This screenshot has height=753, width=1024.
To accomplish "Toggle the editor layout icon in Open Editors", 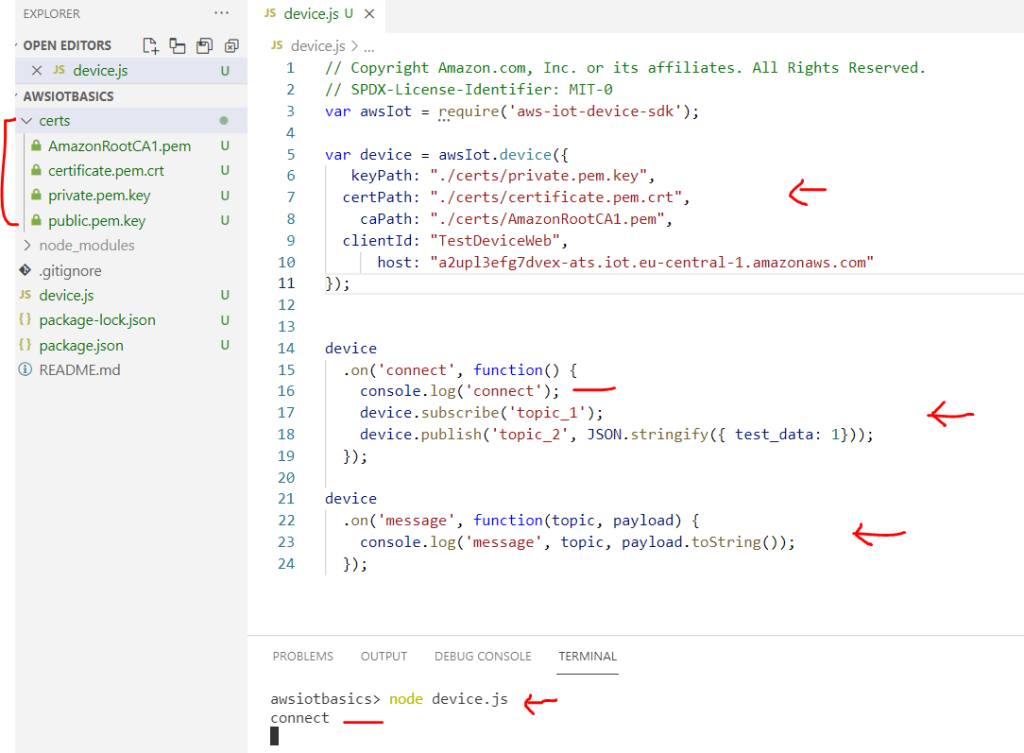I will point(178,45).
